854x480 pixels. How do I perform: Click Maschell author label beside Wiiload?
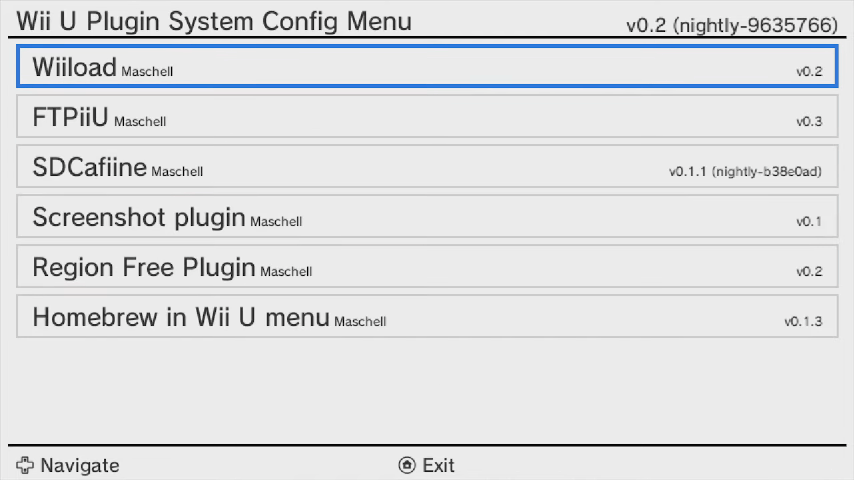(x=147, y=72)
